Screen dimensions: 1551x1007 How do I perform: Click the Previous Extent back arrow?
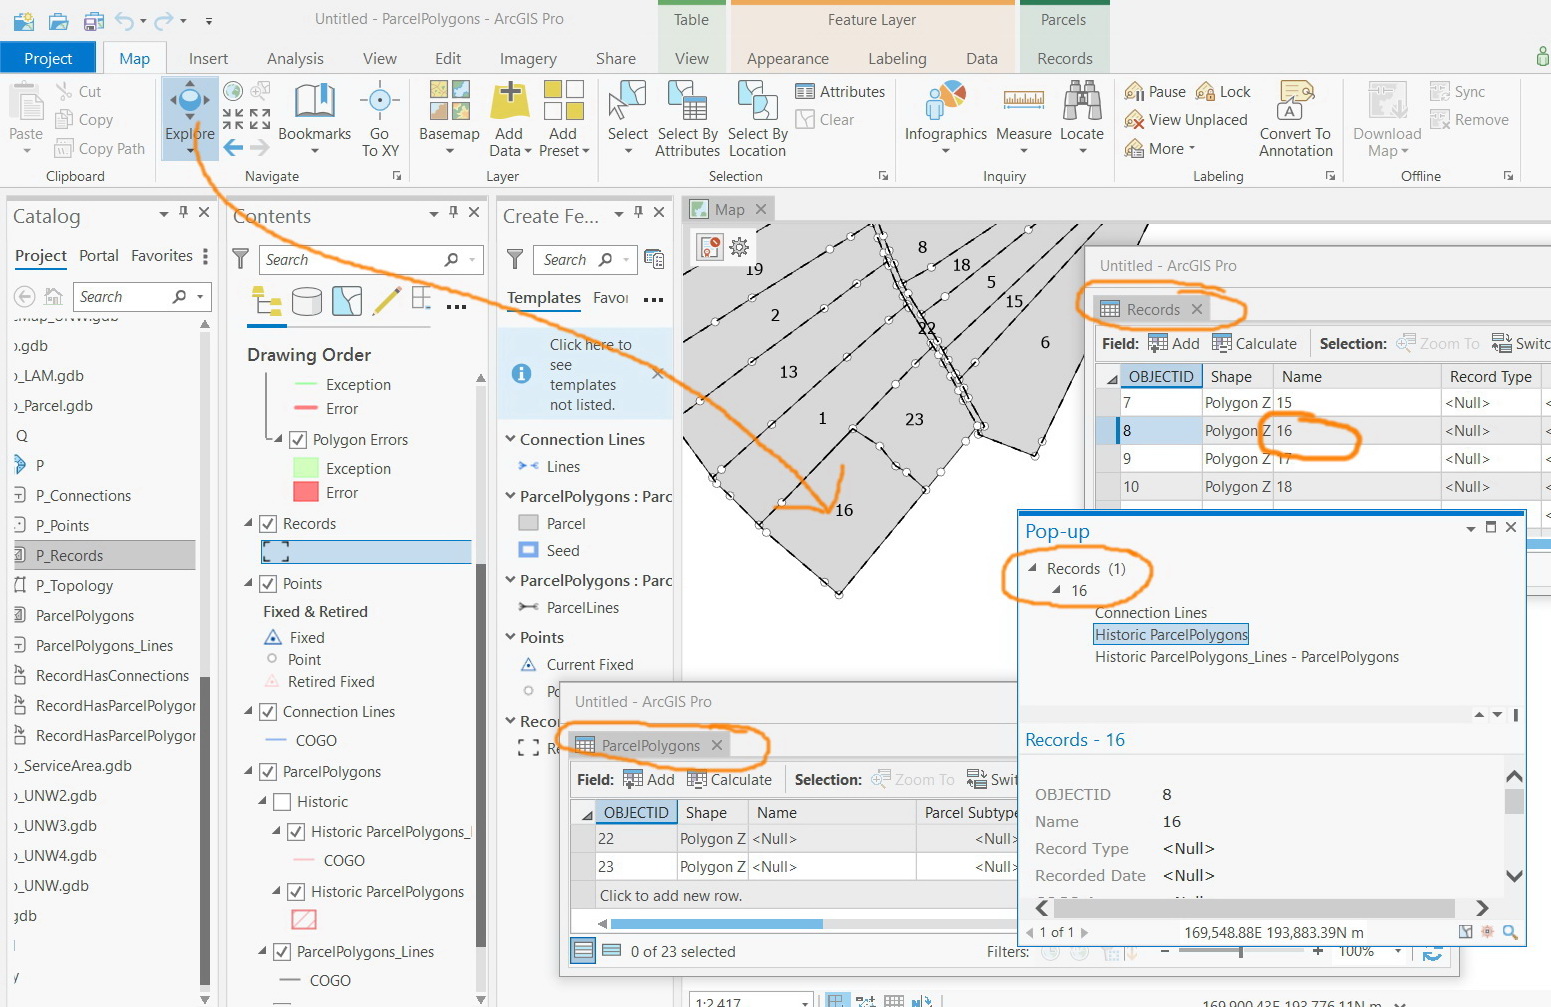click(x=233, y=148)
